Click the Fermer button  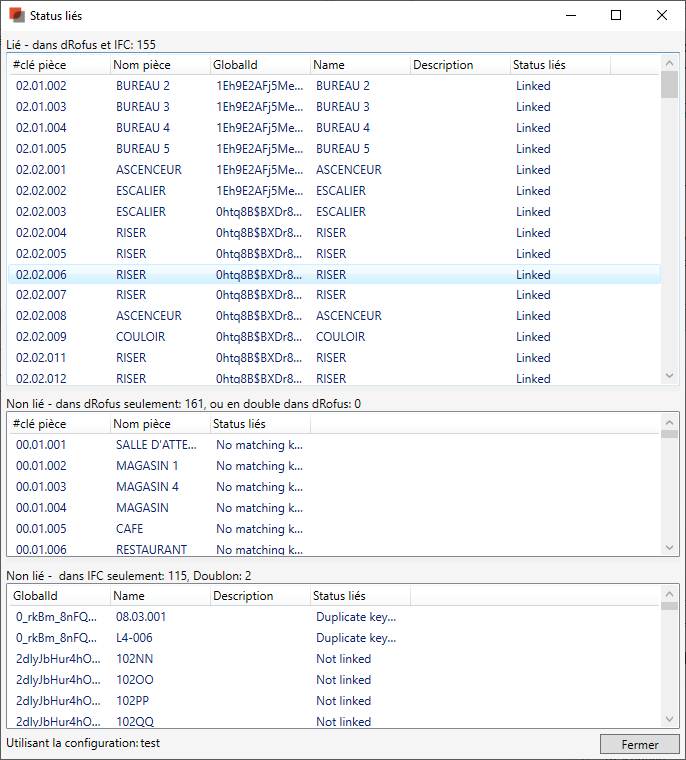[x=640, y=744]
